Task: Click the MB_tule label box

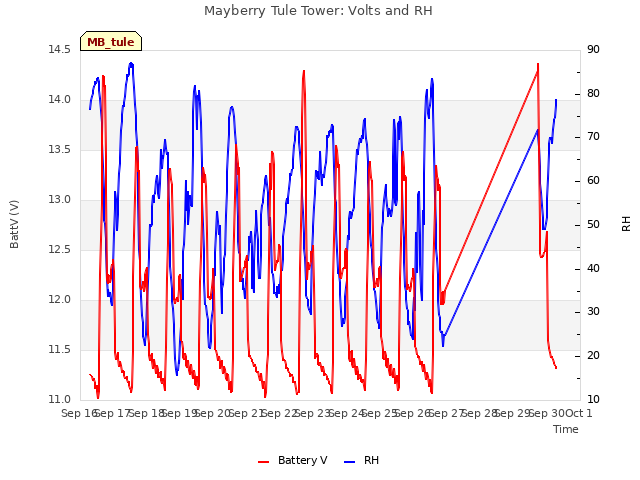Action: pos(111,41)
